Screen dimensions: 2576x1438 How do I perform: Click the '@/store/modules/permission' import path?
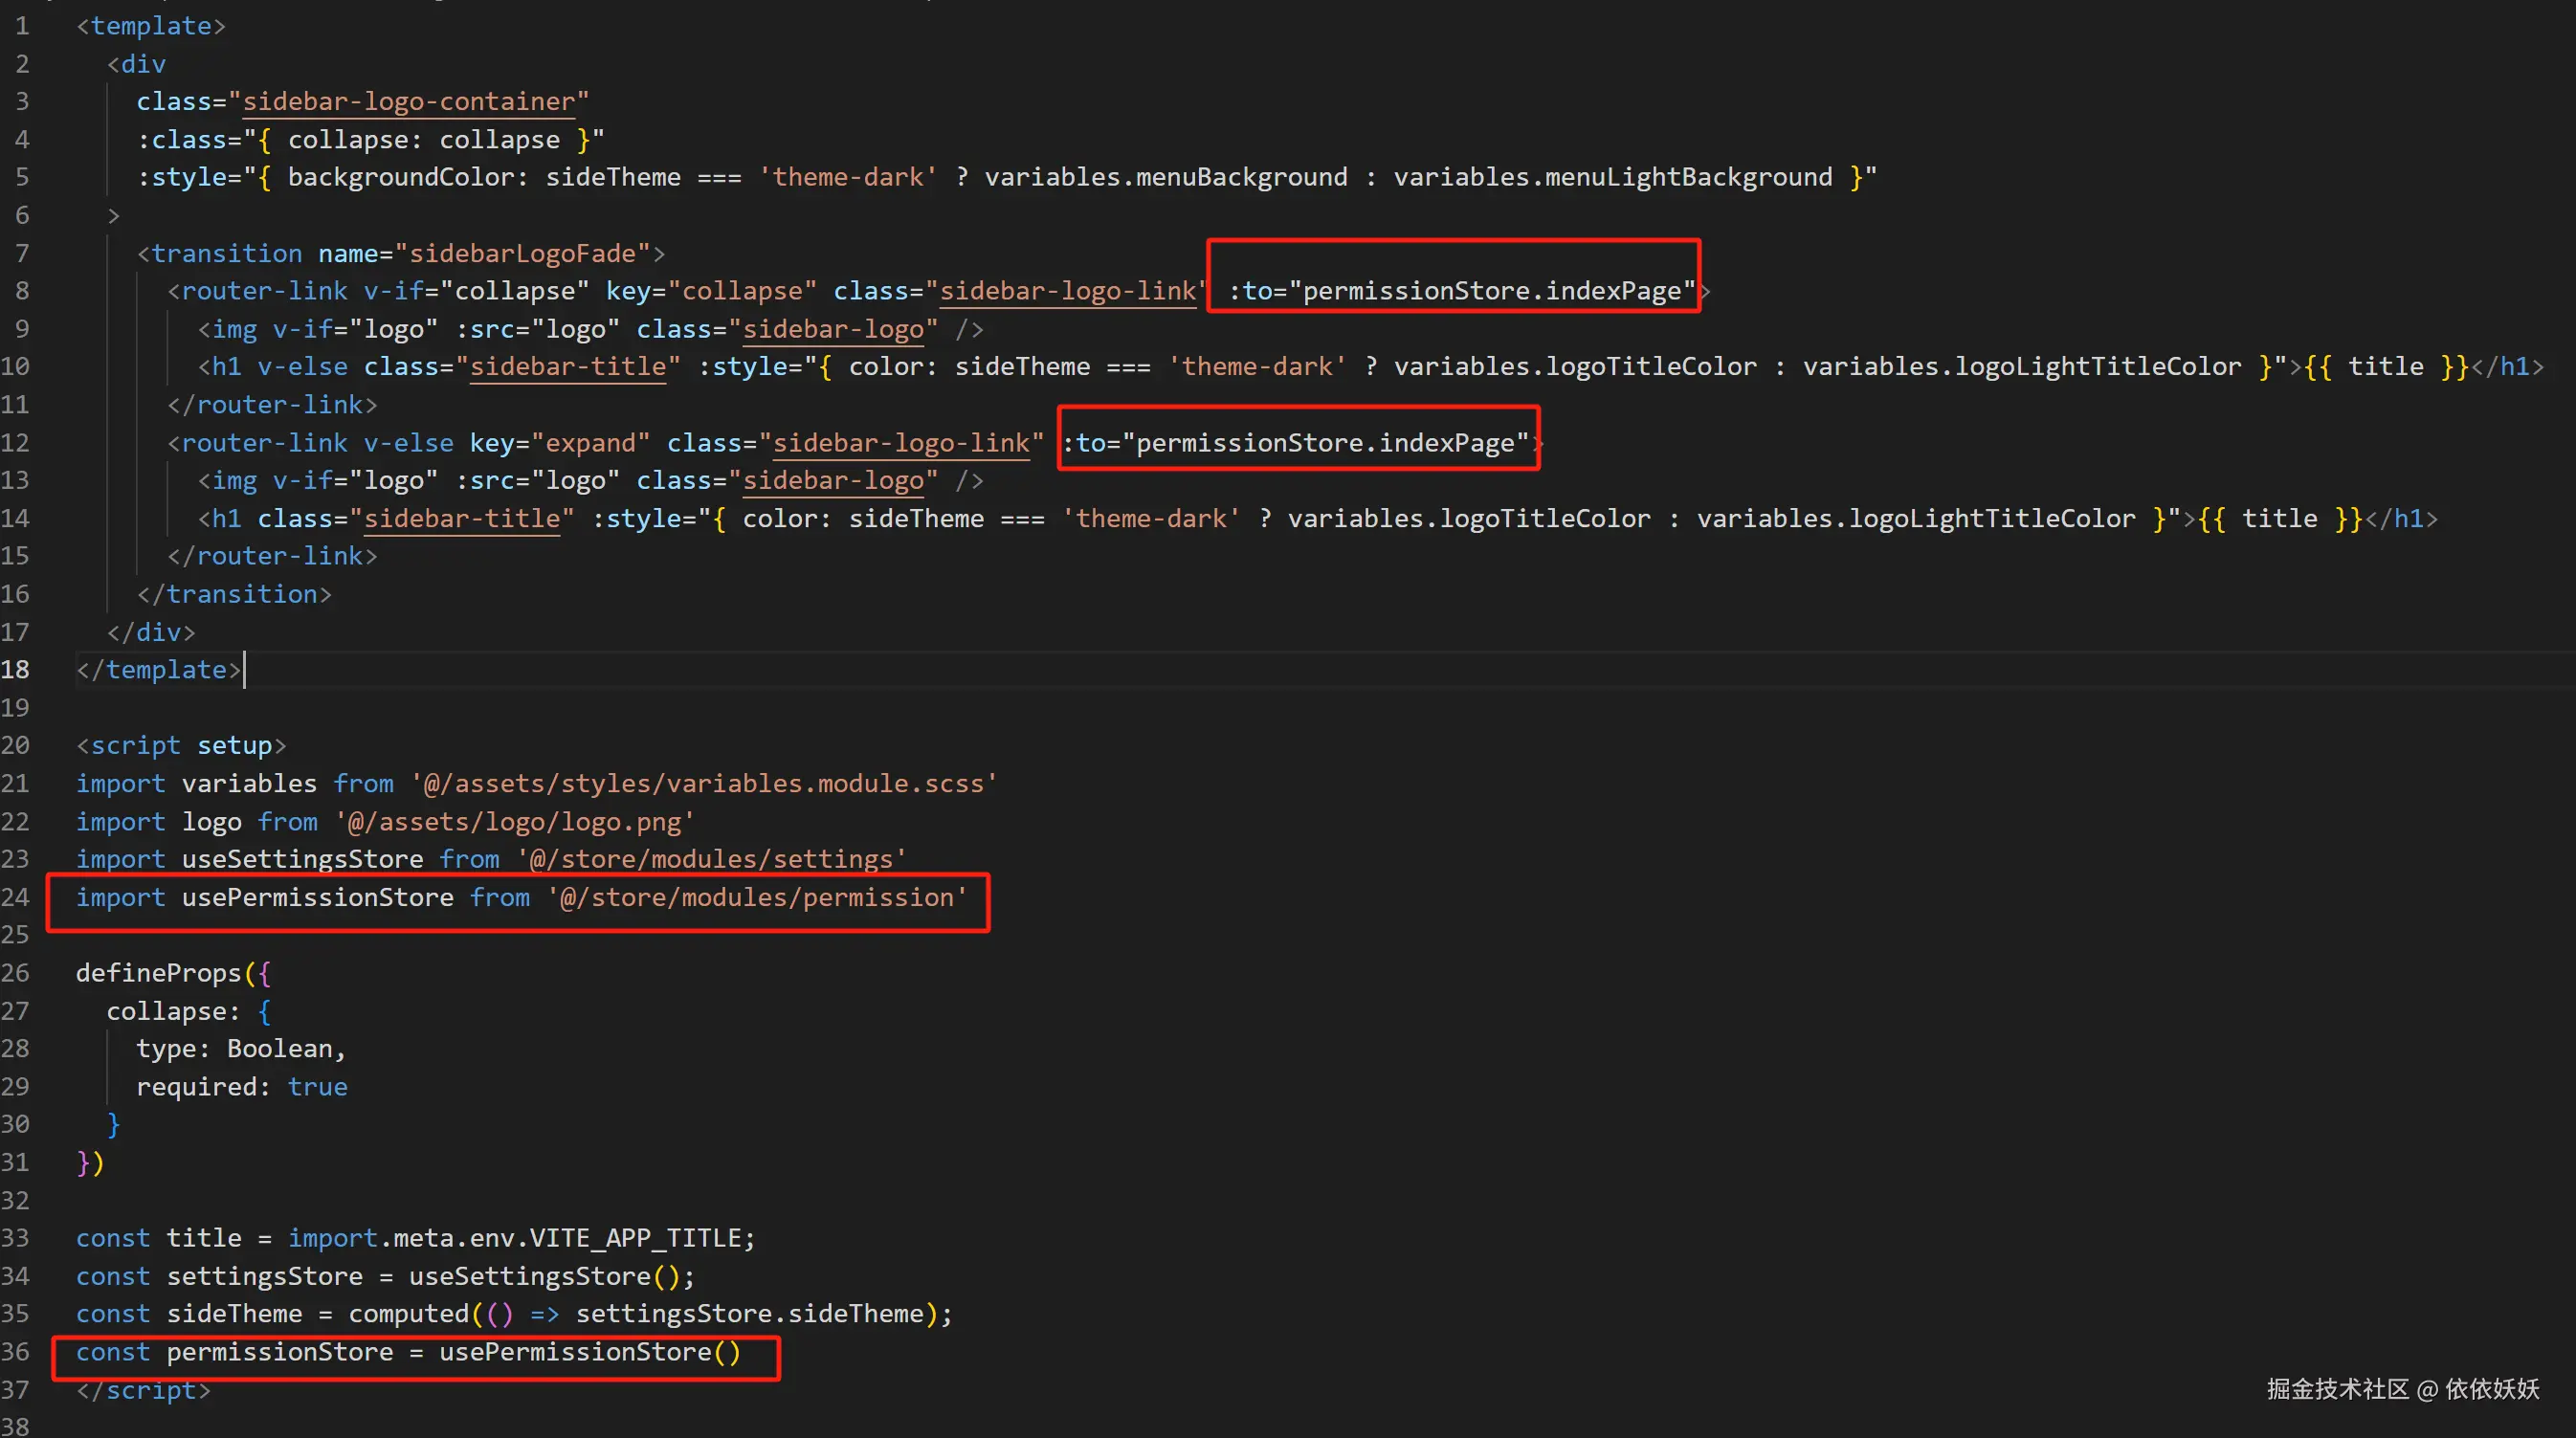(757, 897)
